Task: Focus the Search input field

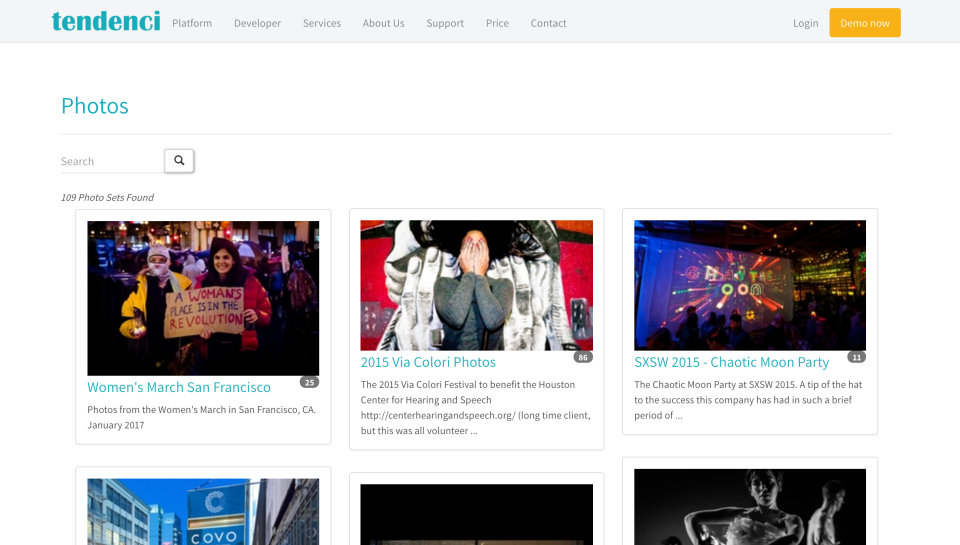Action: 113,161
